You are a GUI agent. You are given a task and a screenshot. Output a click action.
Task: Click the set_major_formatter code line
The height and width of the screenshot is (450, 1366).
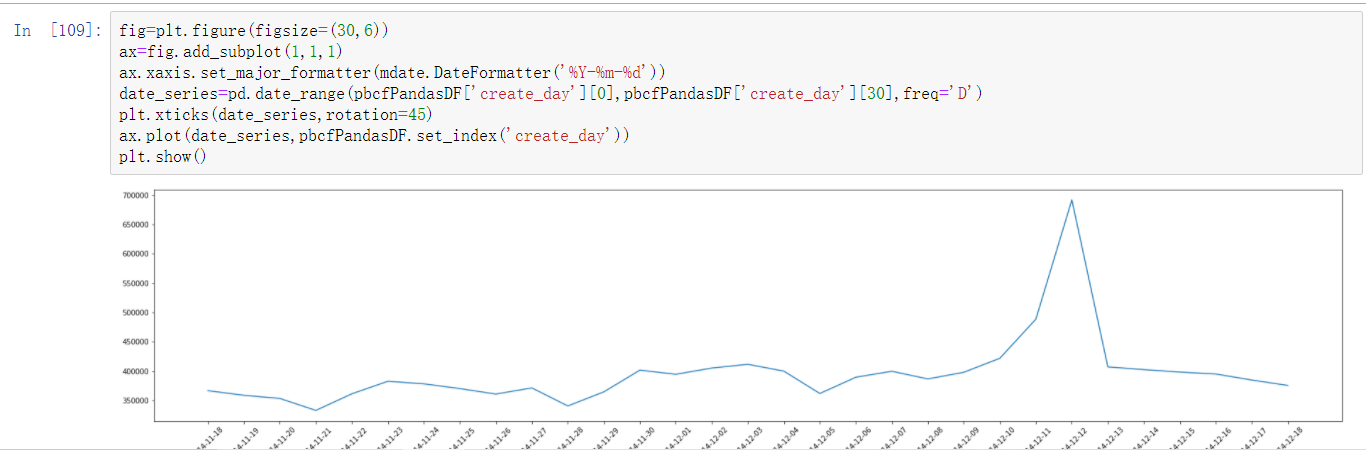click(392, 73)
